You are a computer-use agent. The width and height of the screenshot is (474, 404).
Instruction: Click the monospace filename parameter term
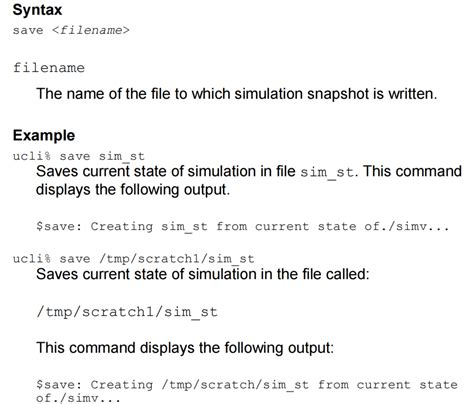[x=49, y=68]
